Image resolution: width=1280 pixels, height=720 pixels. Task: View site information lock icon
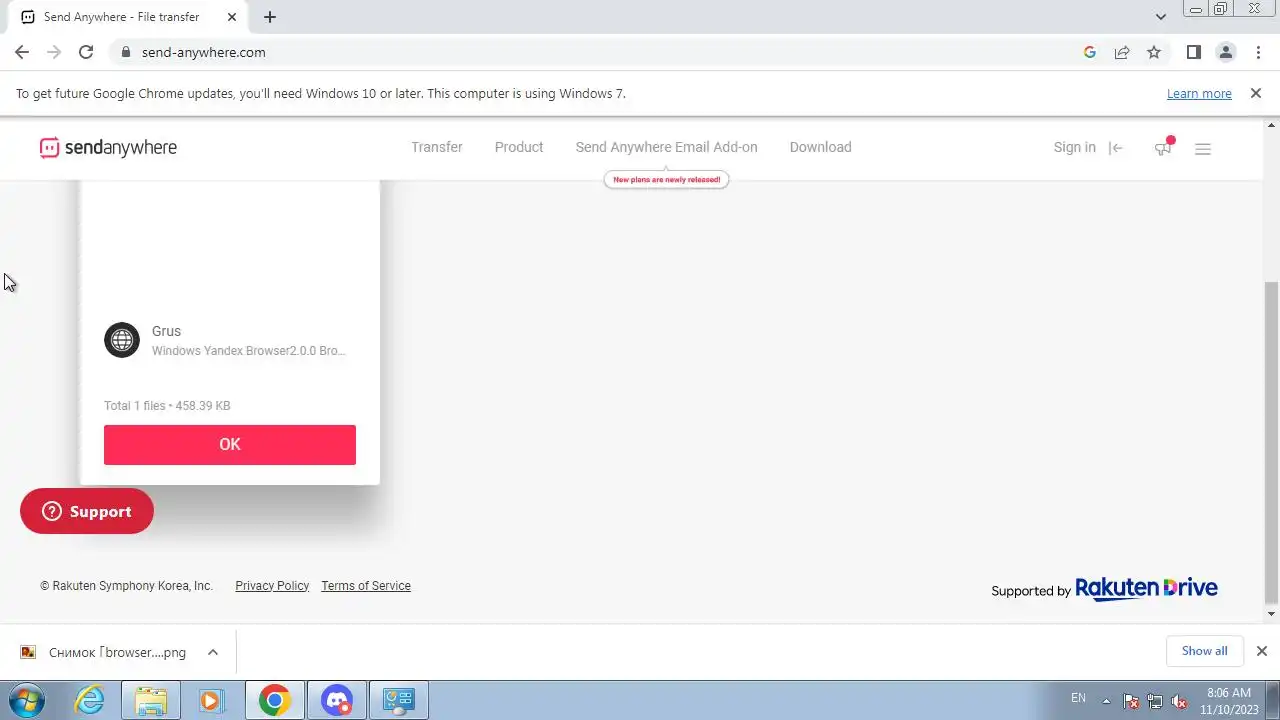pyautogui.click(x=126, y=52)
